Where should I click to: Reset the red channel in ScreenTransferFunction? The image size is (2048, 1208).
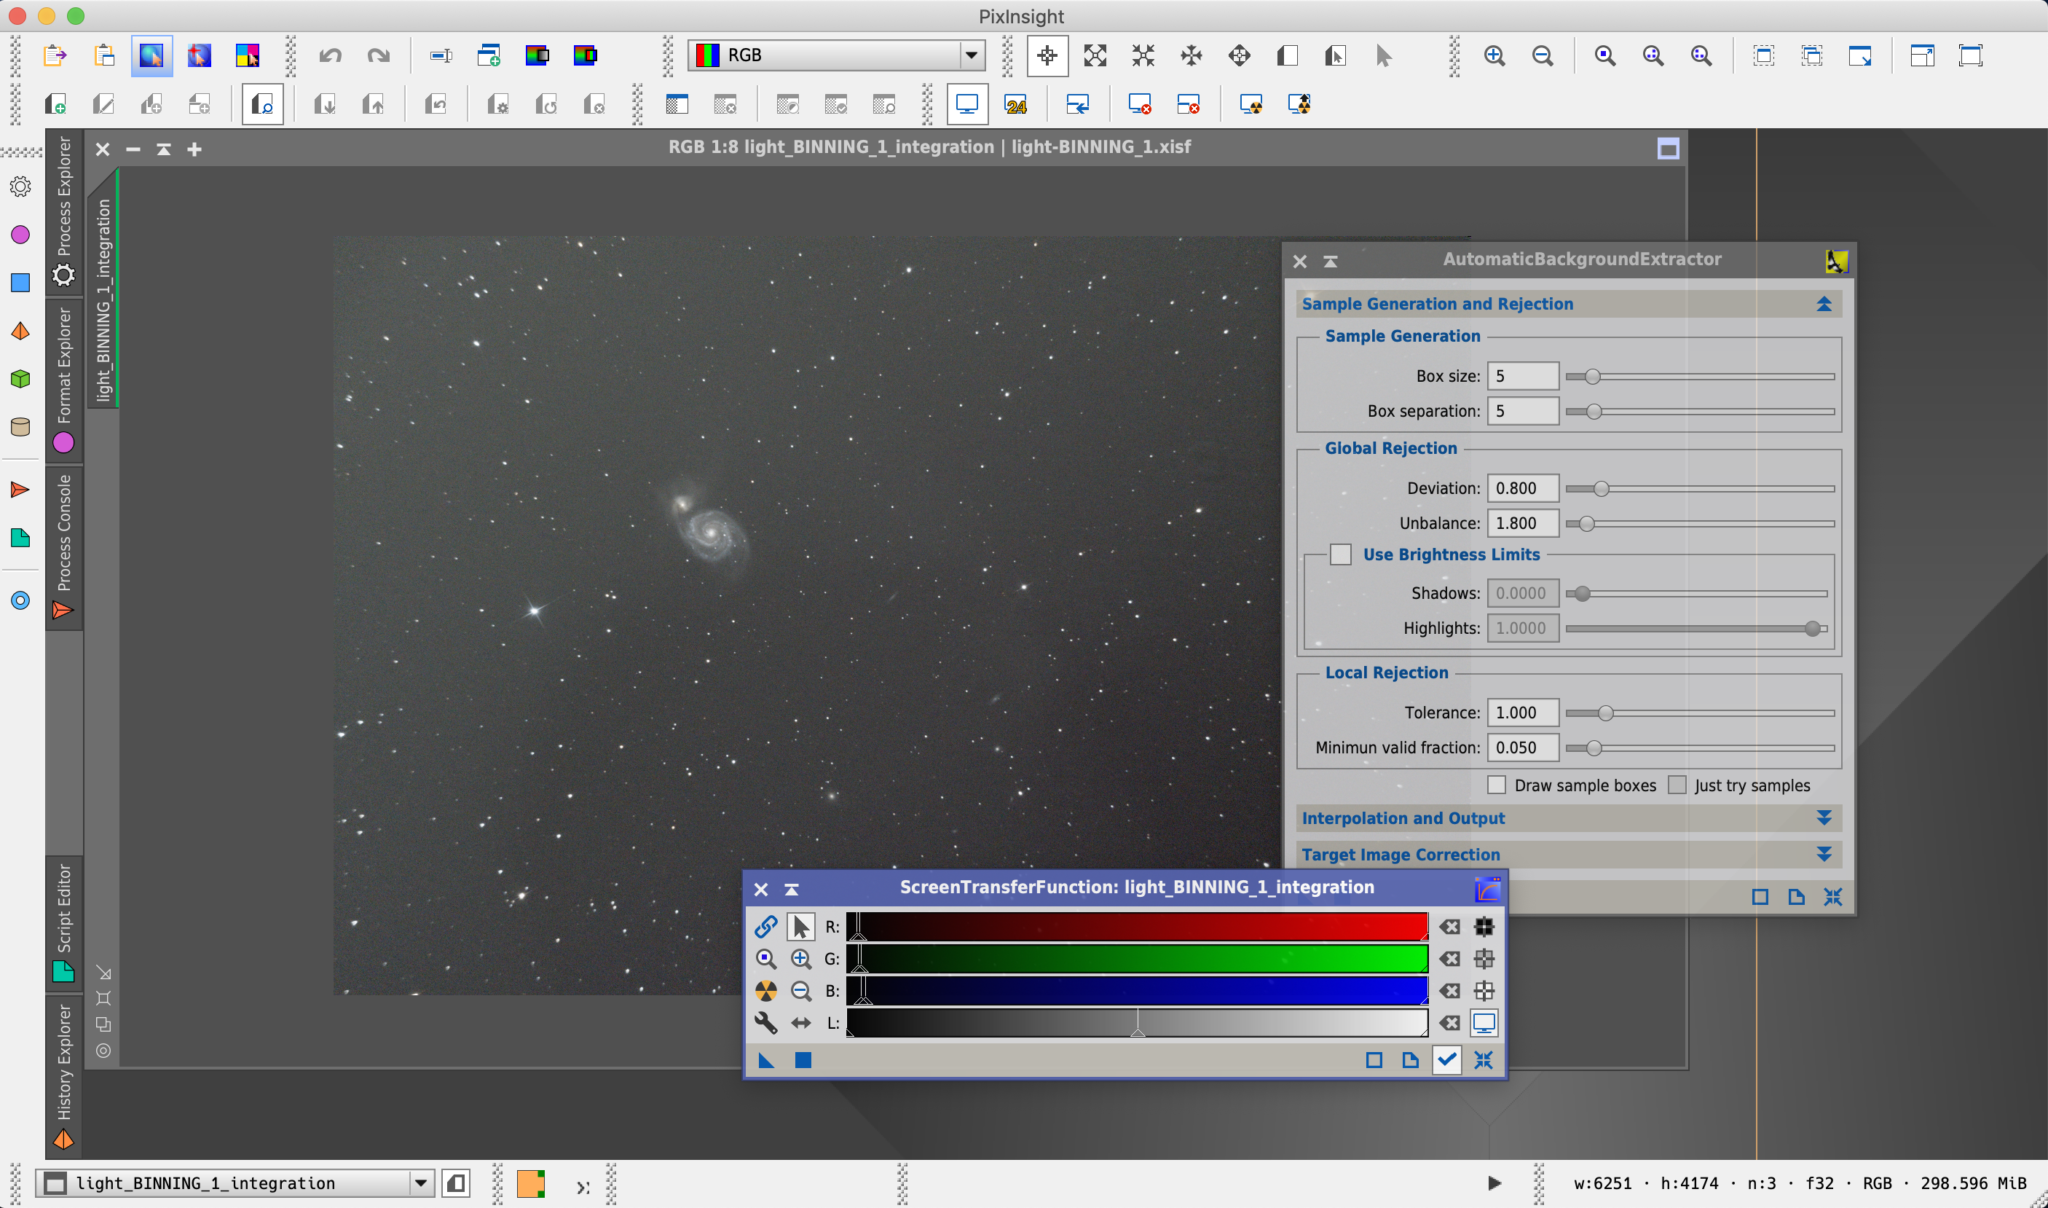point(1449,927)
